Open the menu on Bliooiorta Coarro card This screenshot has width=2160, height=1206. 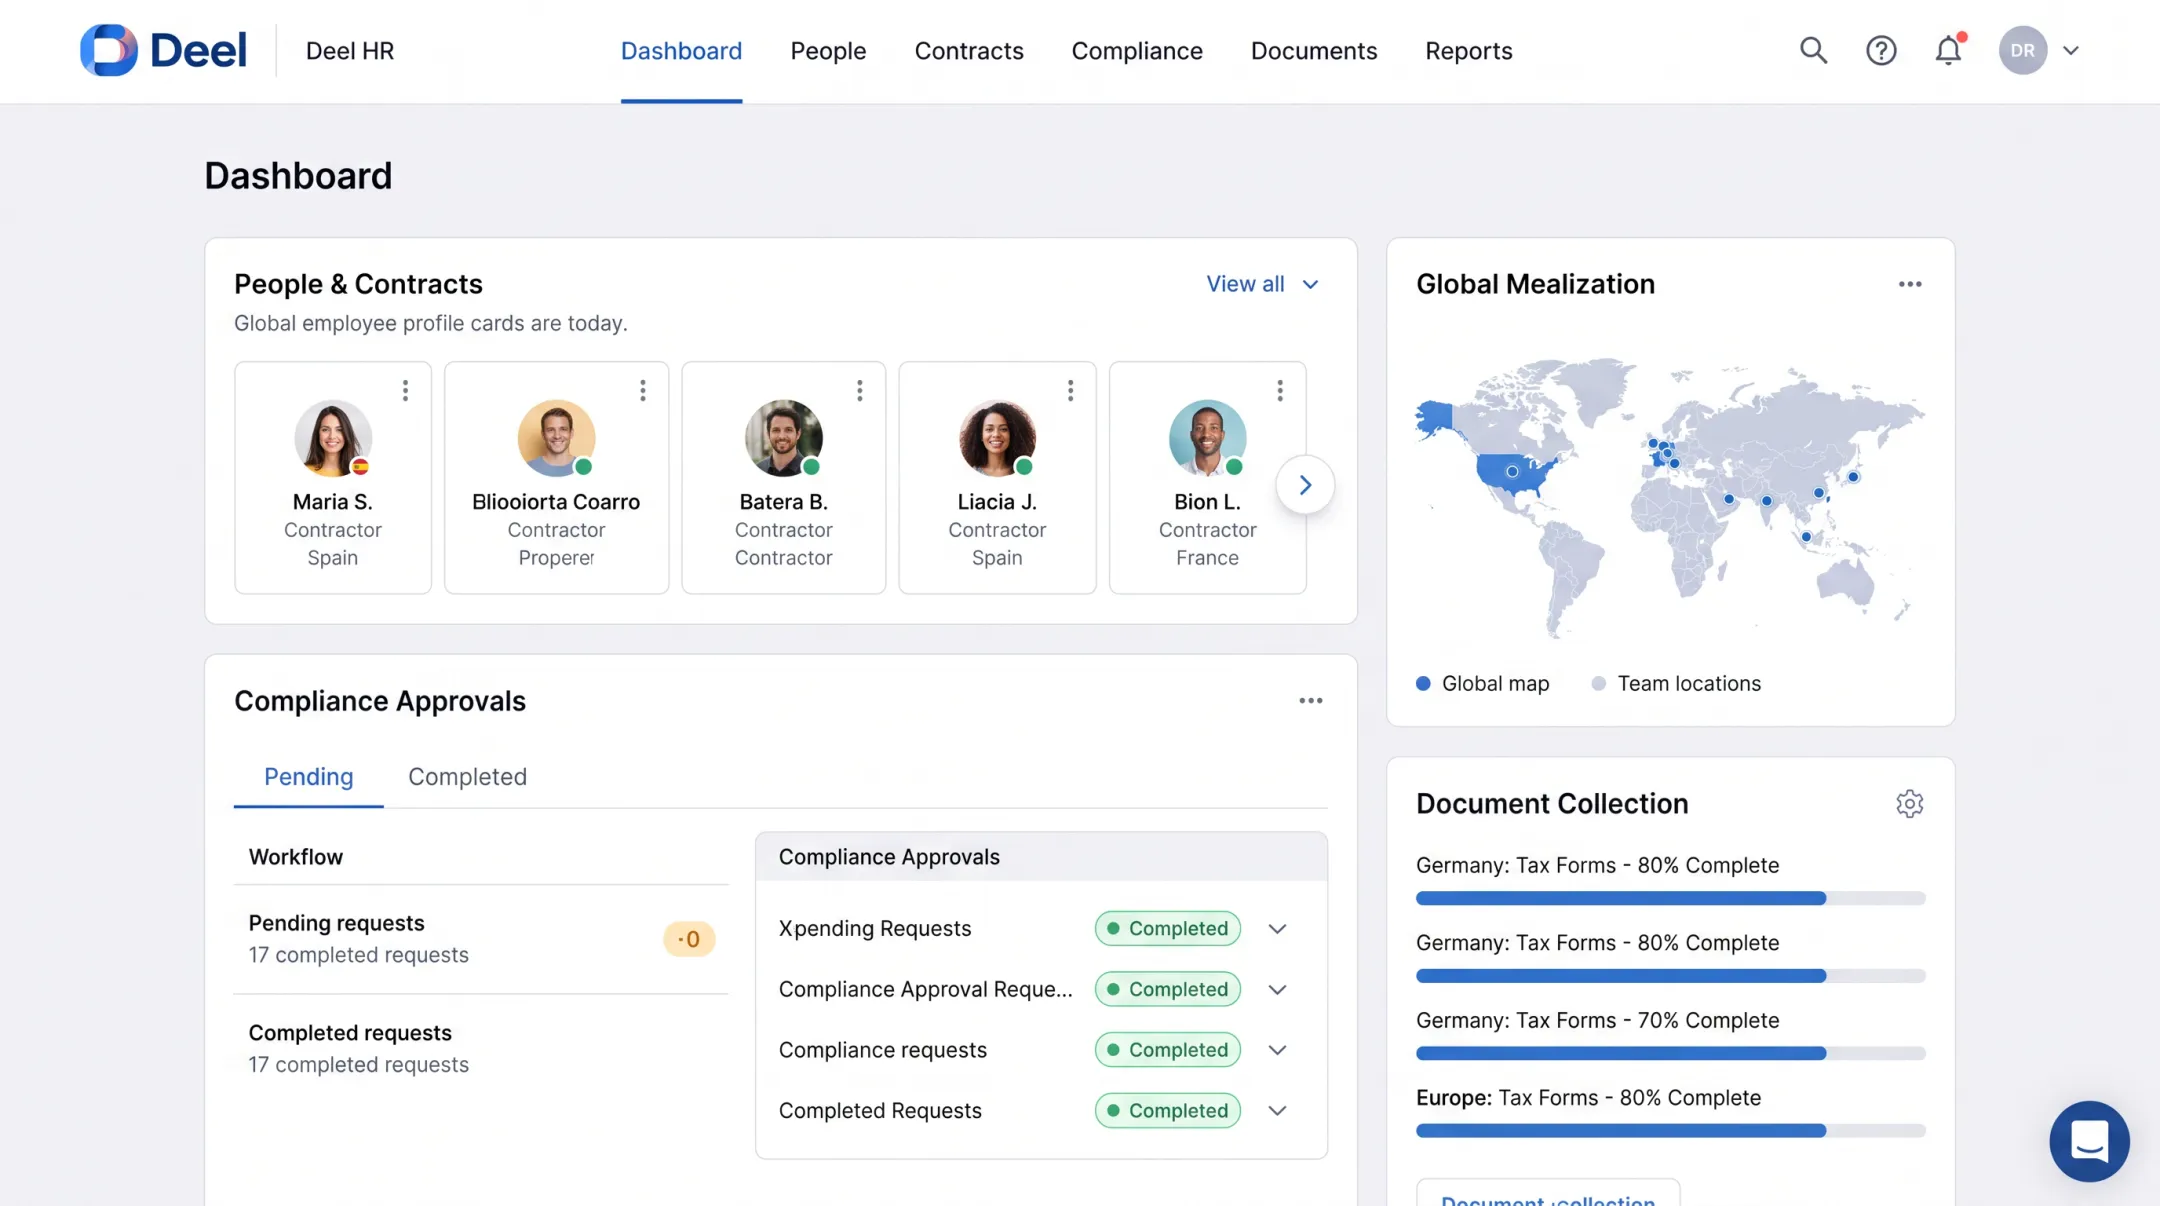pyautogui.click(x=643, y=390)
